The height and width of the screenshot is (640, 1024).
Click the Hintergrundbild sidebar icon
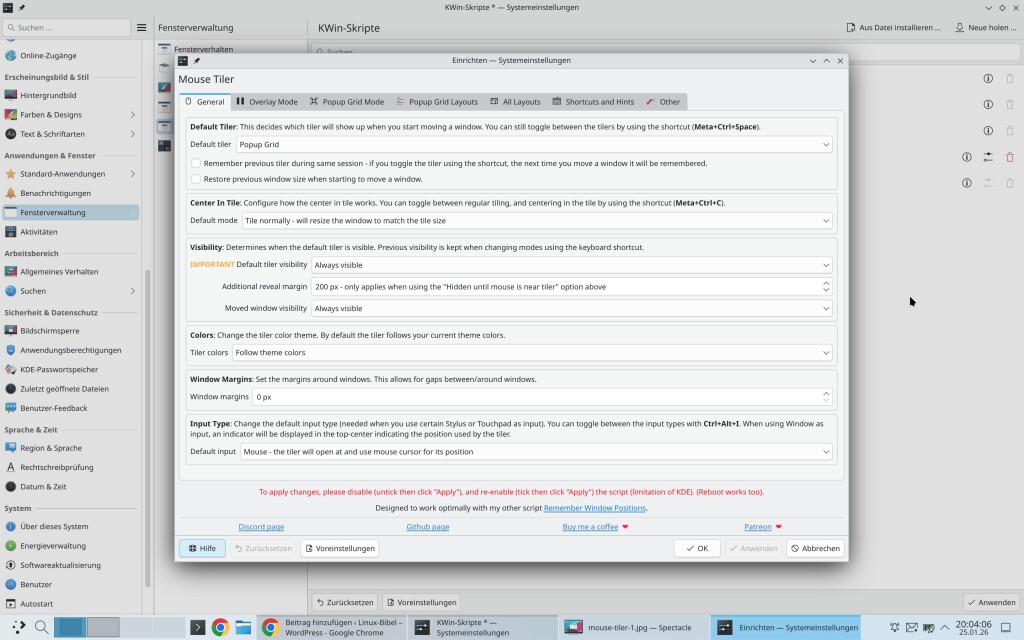point(11,95)
